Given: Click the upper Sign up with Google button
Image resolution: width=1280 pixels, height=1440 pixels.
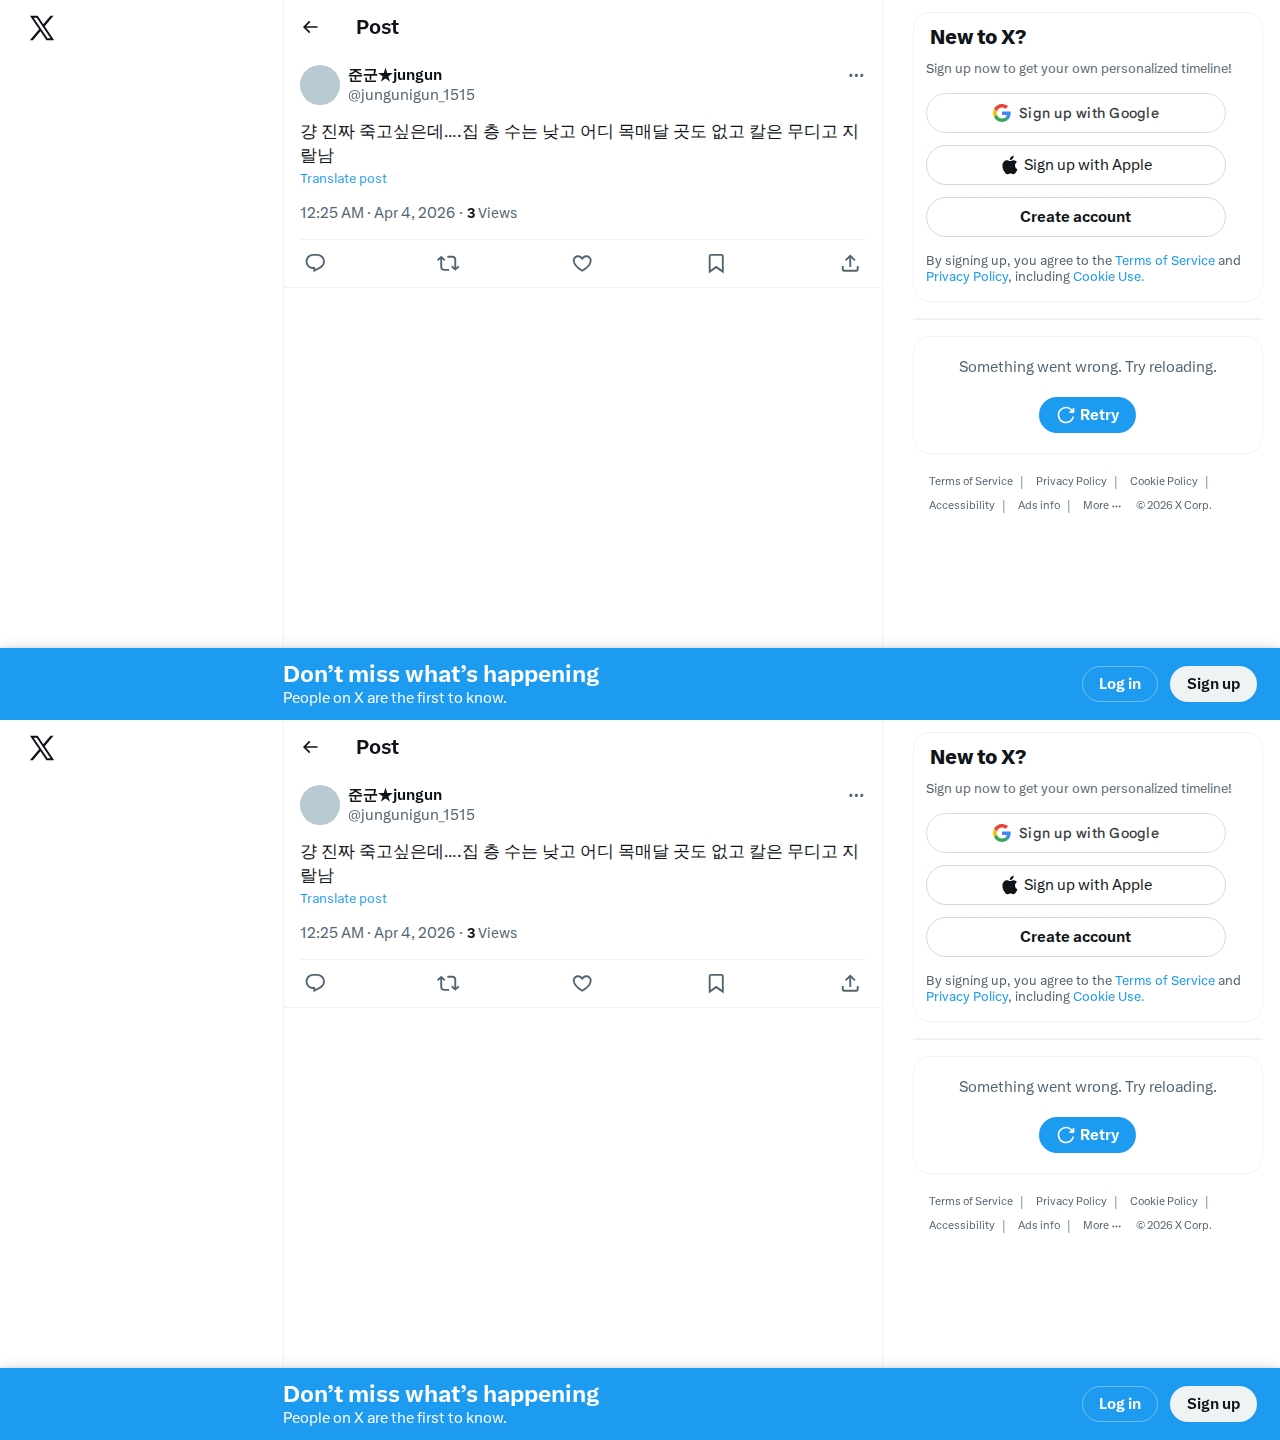Looking at the screenshot, I should pos(1076,113).
